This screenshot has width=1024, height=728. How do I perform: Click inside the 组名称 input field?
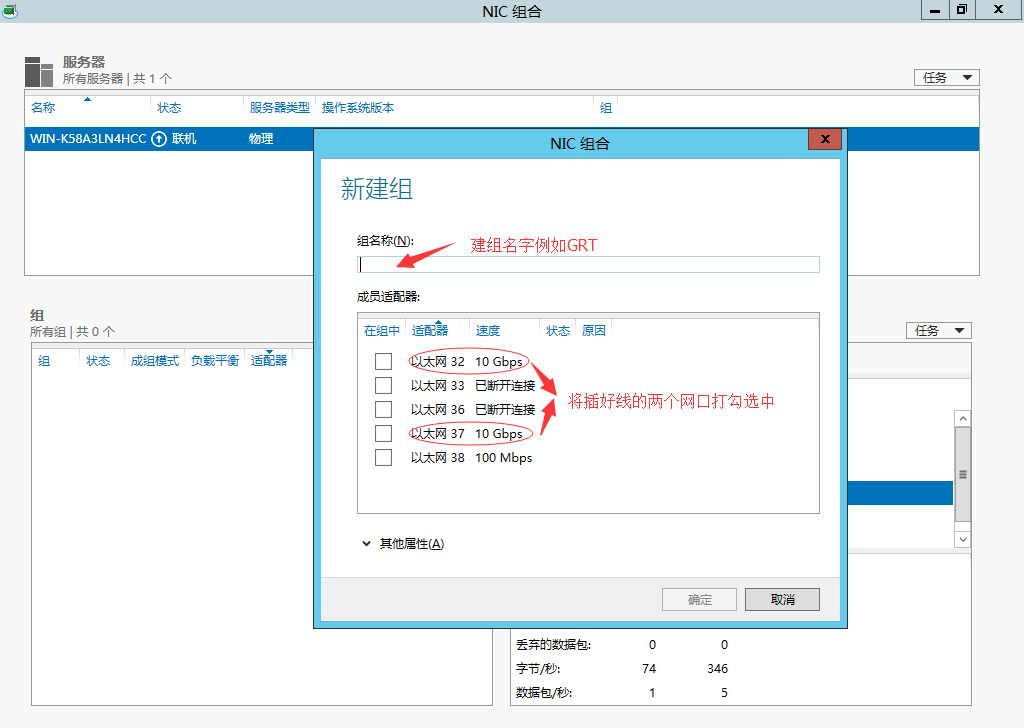pyautogui.click(x=587, y=264)
